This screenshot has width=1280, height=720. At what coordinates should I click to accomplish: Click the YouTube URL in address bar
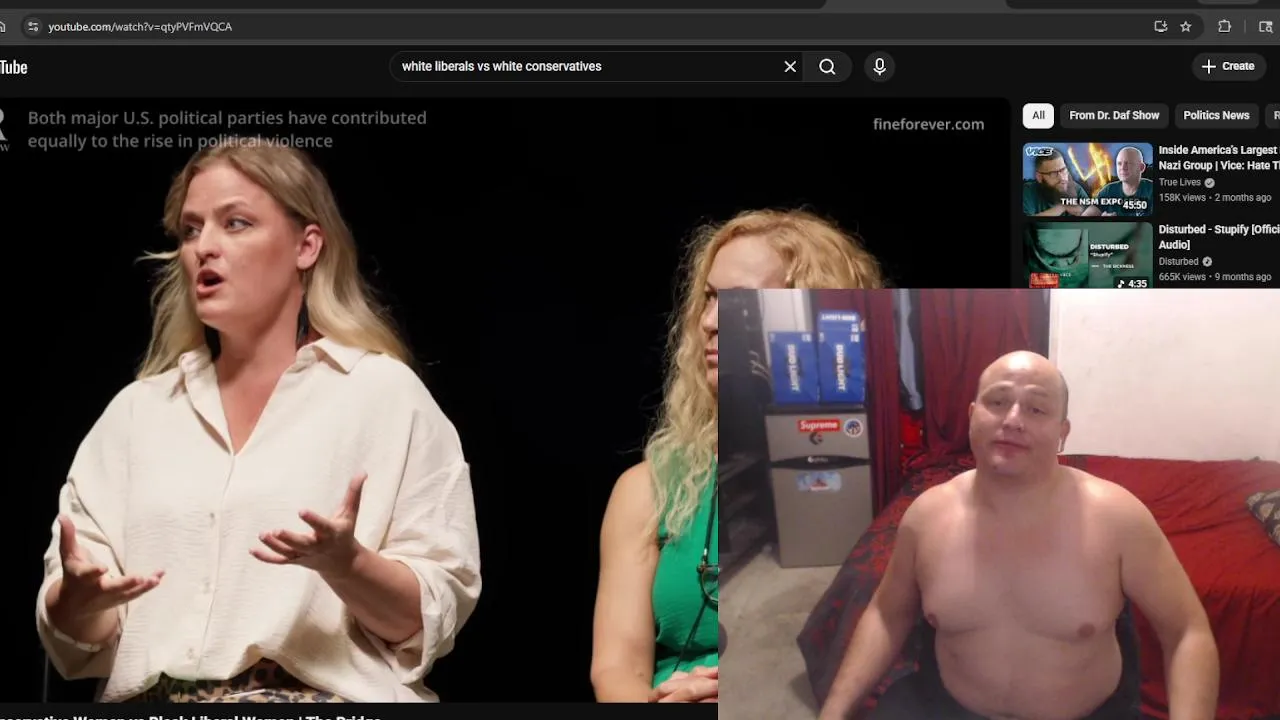[x=140, y=27]
